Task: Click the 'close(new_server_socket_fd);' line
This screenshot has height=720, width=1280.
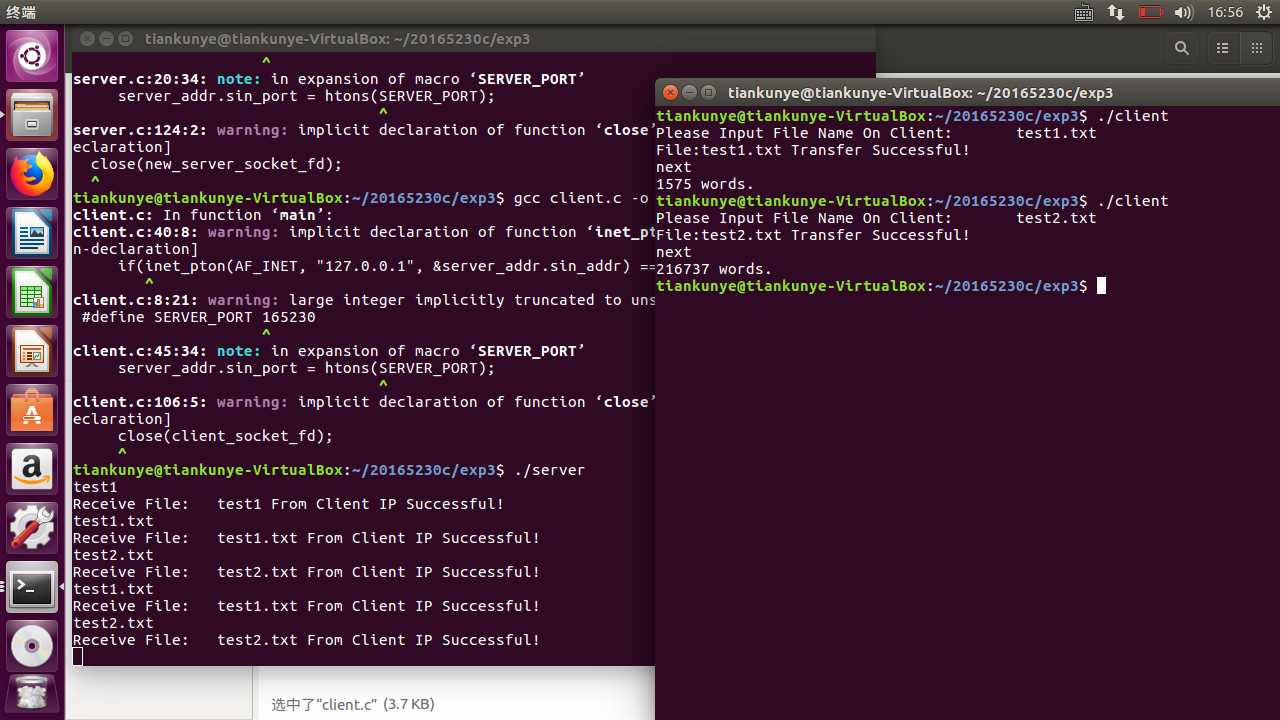Action: (216, 164)
